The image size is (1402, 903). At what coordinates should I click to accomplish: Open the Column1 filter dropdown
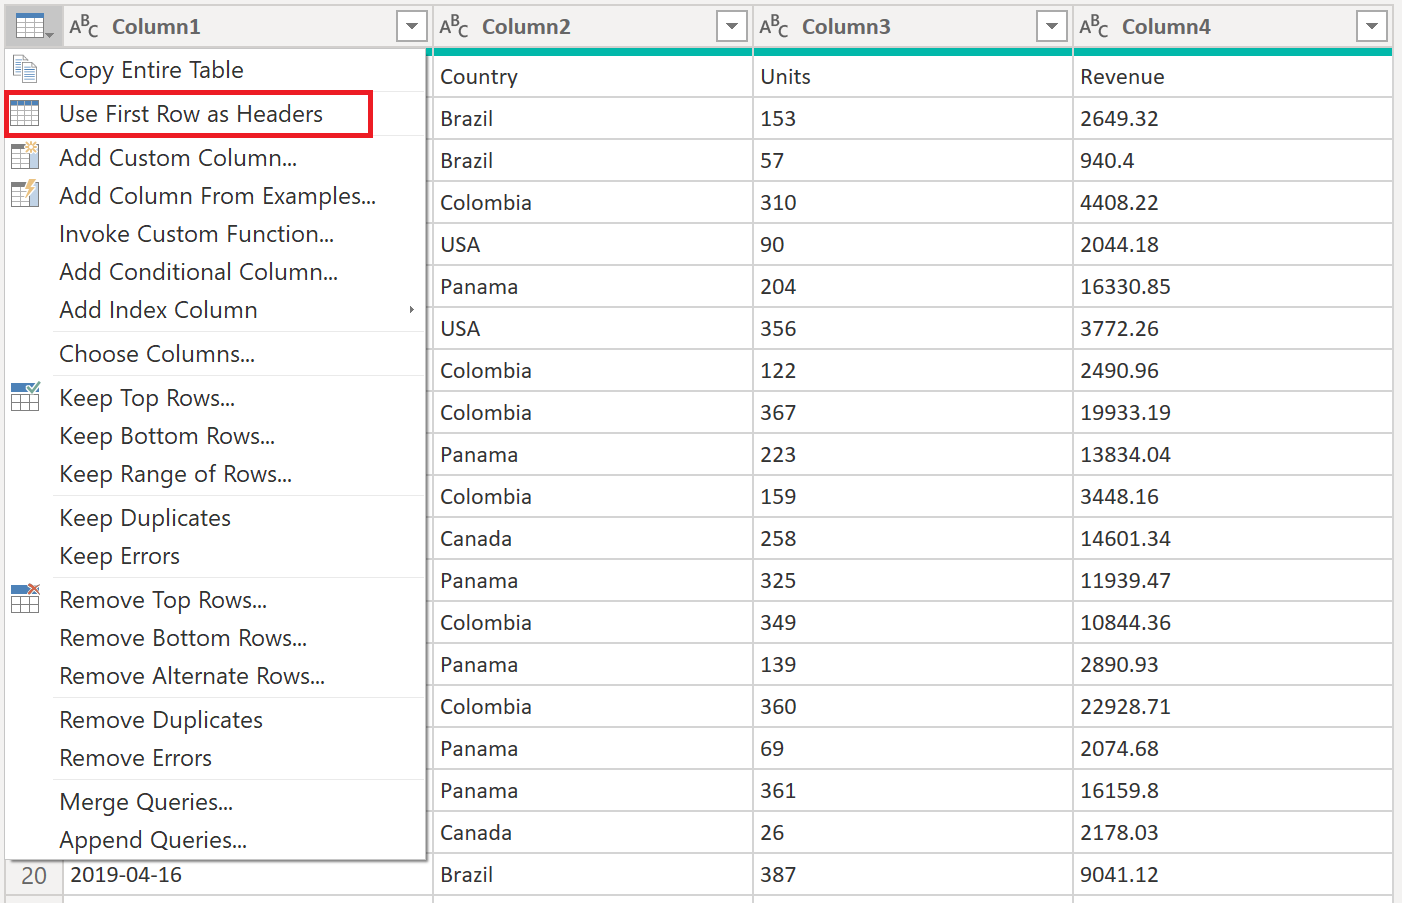411,26
